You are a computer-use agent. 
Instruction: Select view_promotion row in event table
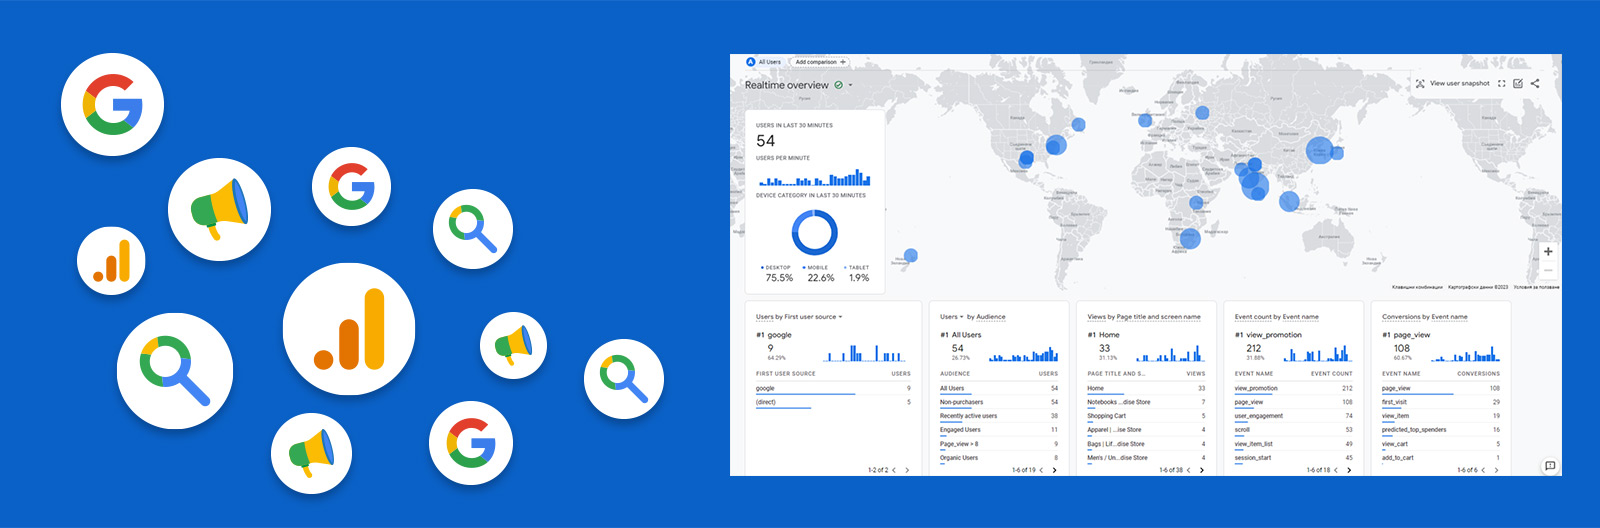click(1293, 389)
